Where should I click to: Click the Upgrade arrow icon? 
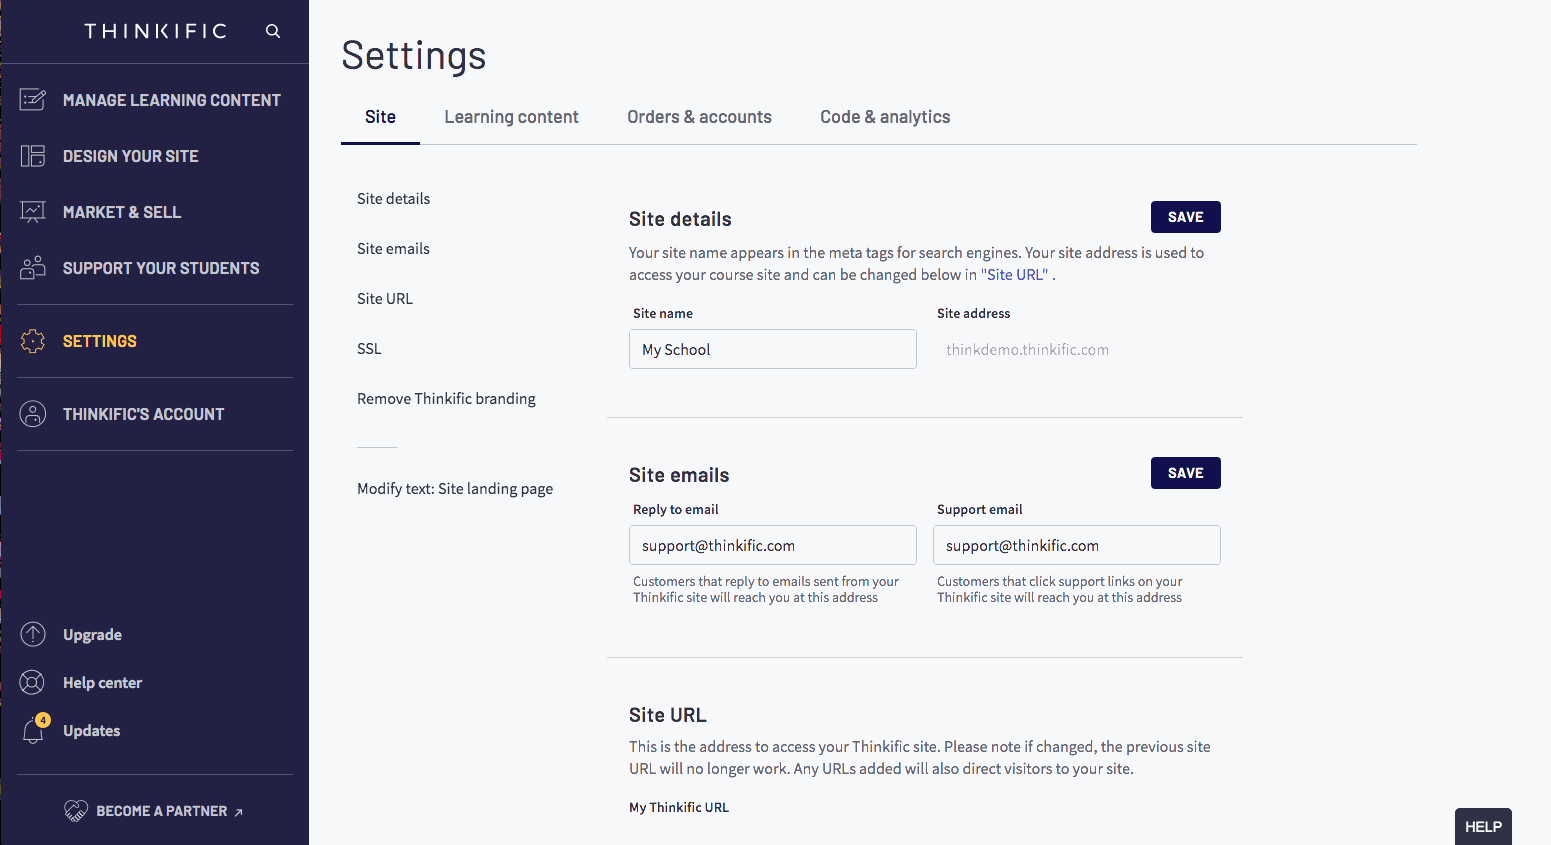pyautogui.click(x=33, y=634)
